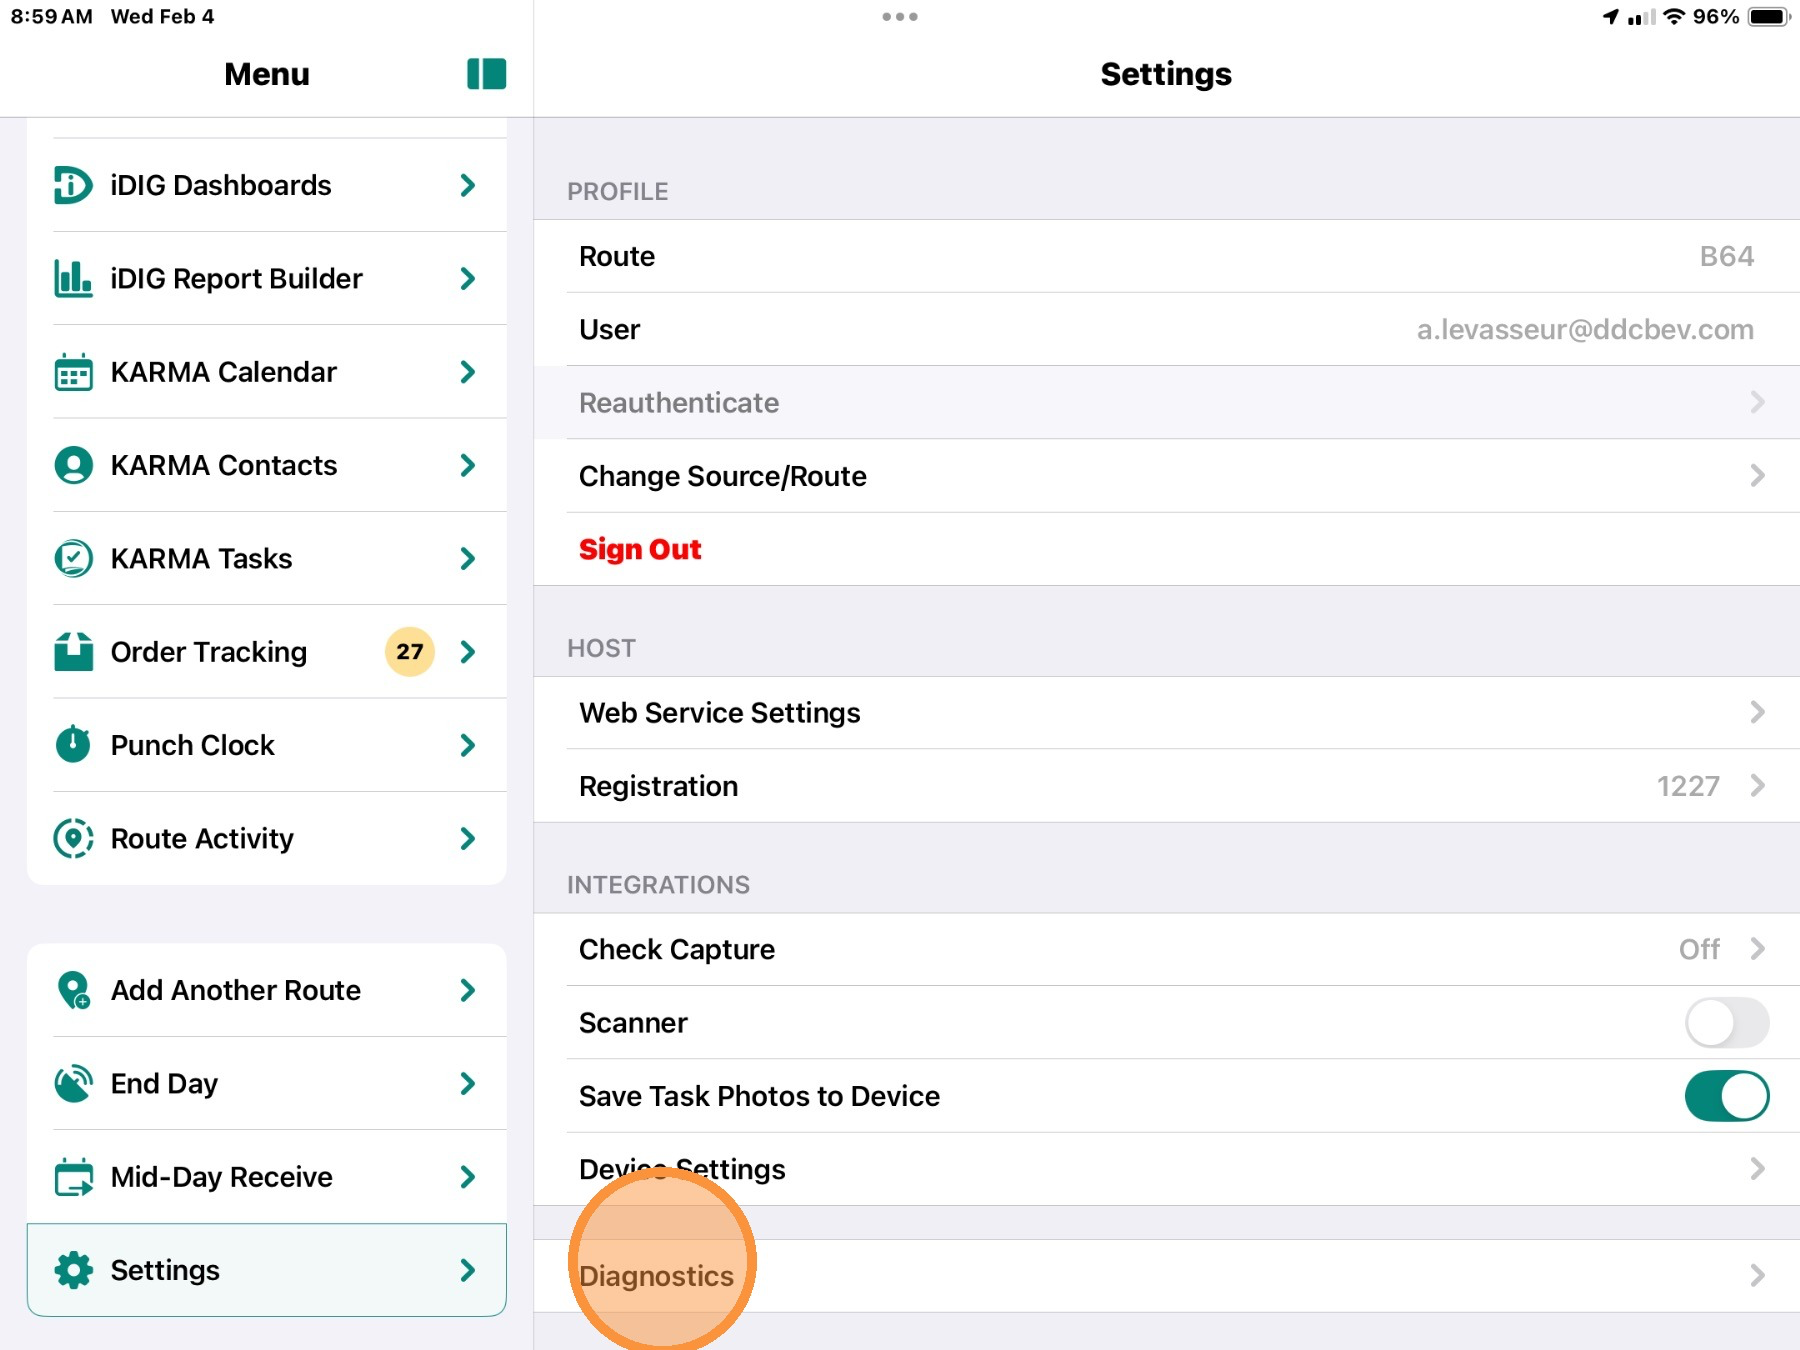Select KARMA Contacts menu item

click(x=267, y=465)
